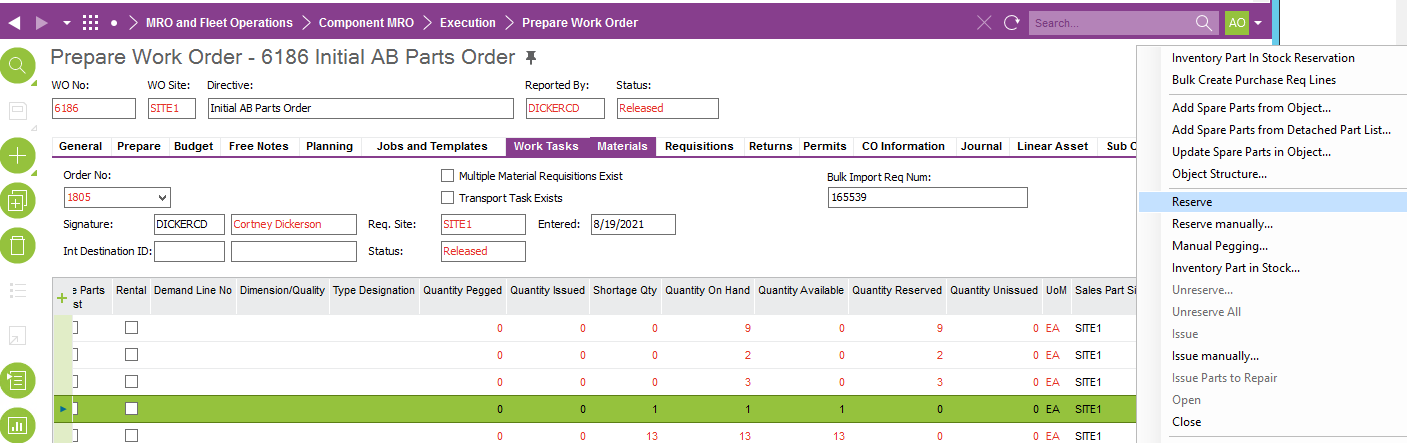The image size is (1407, 443).
Task: Click the Quantity On Hand column header
Action: point(707,290)
